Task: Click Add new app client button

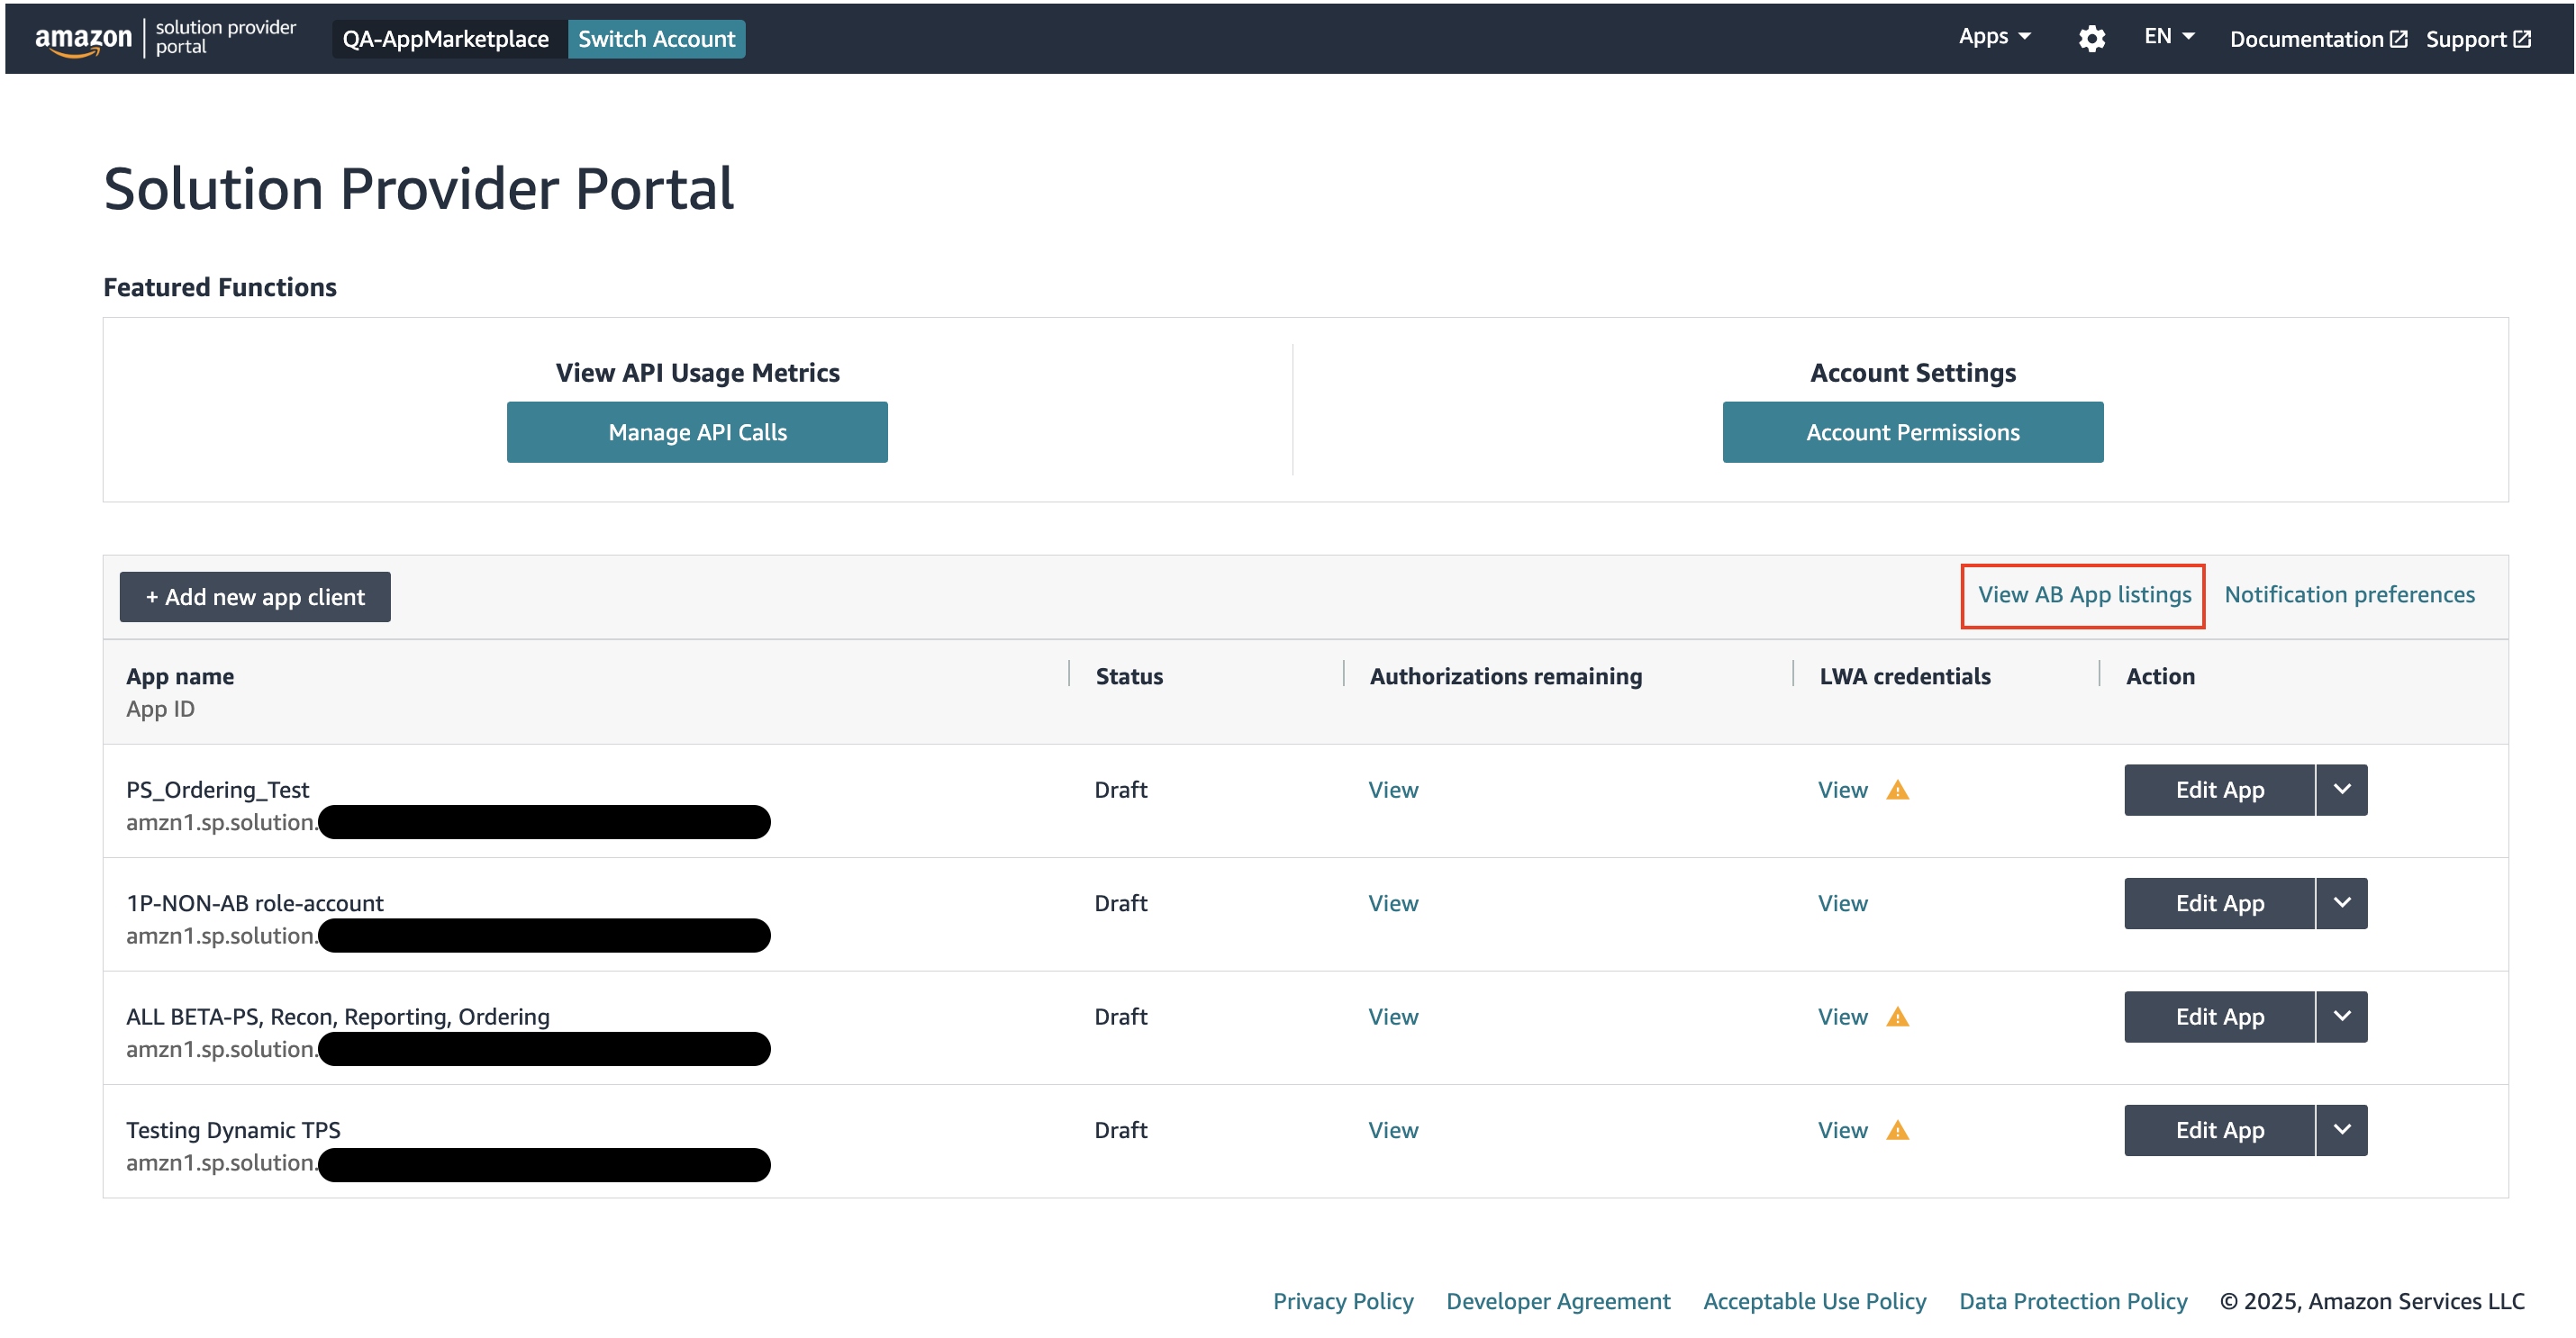Action: click(x=255, y=597)
